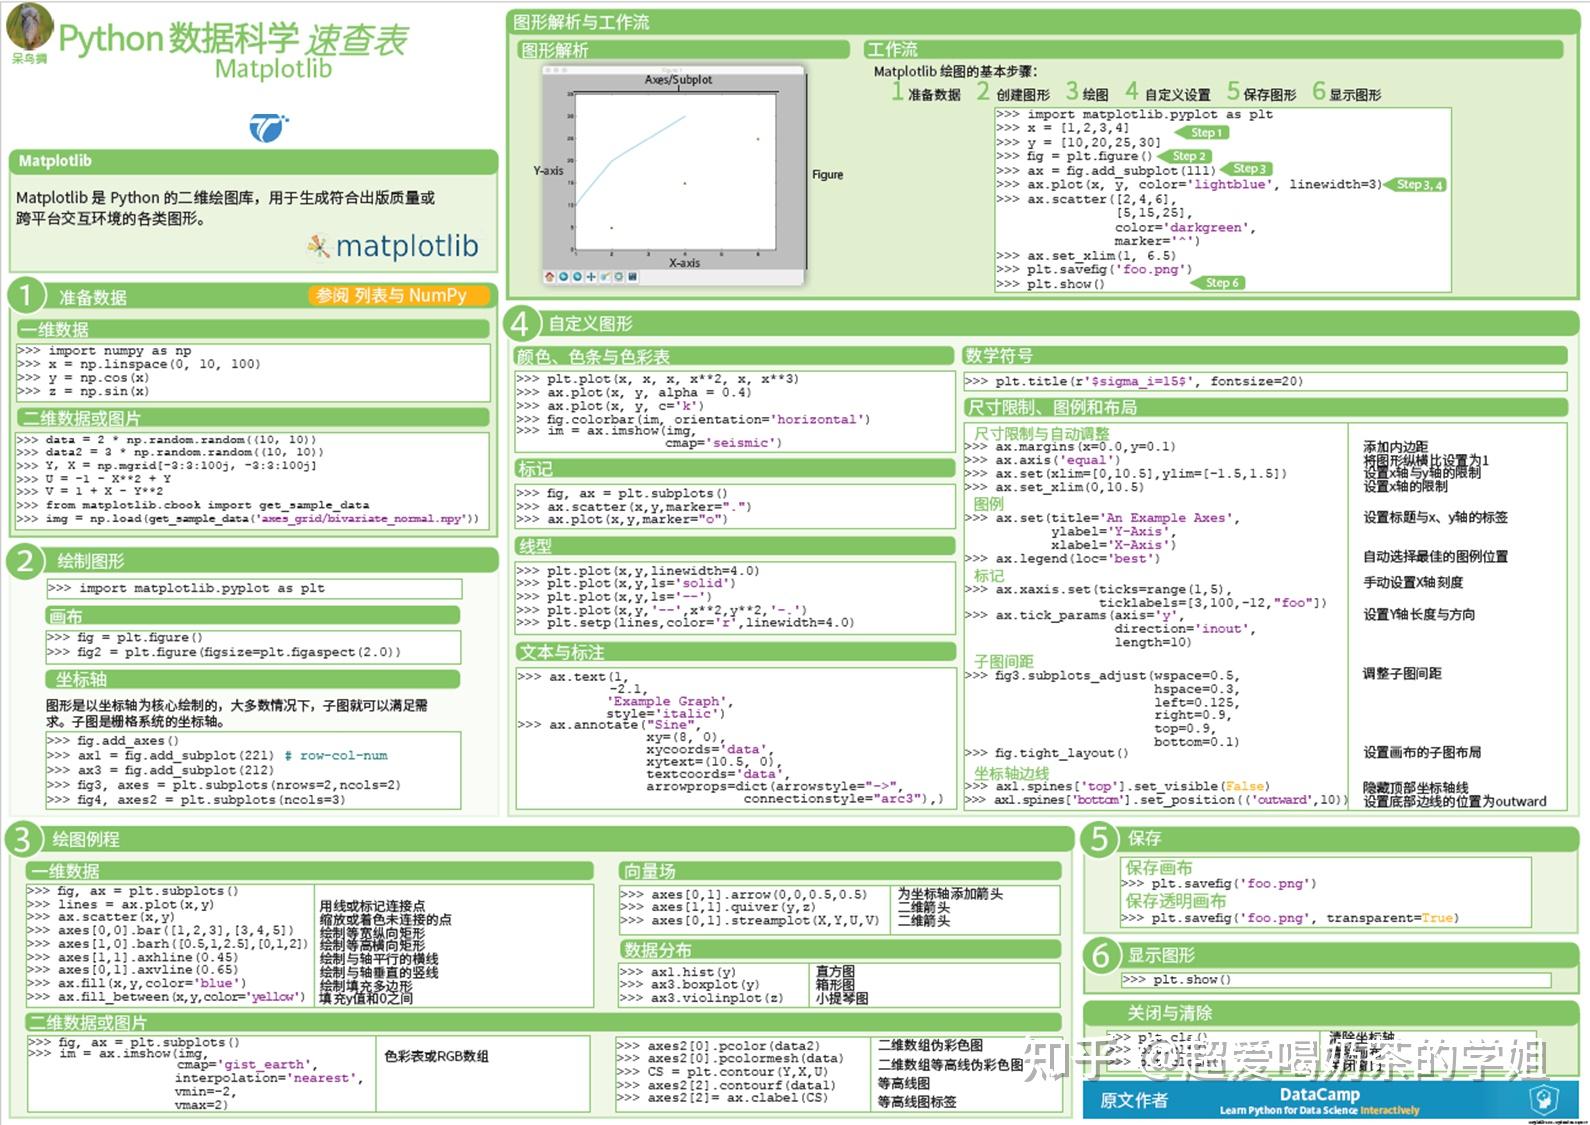Click the Home icon in the figure toolbar
The image size is (1590, 1125).
click(549, 277)
